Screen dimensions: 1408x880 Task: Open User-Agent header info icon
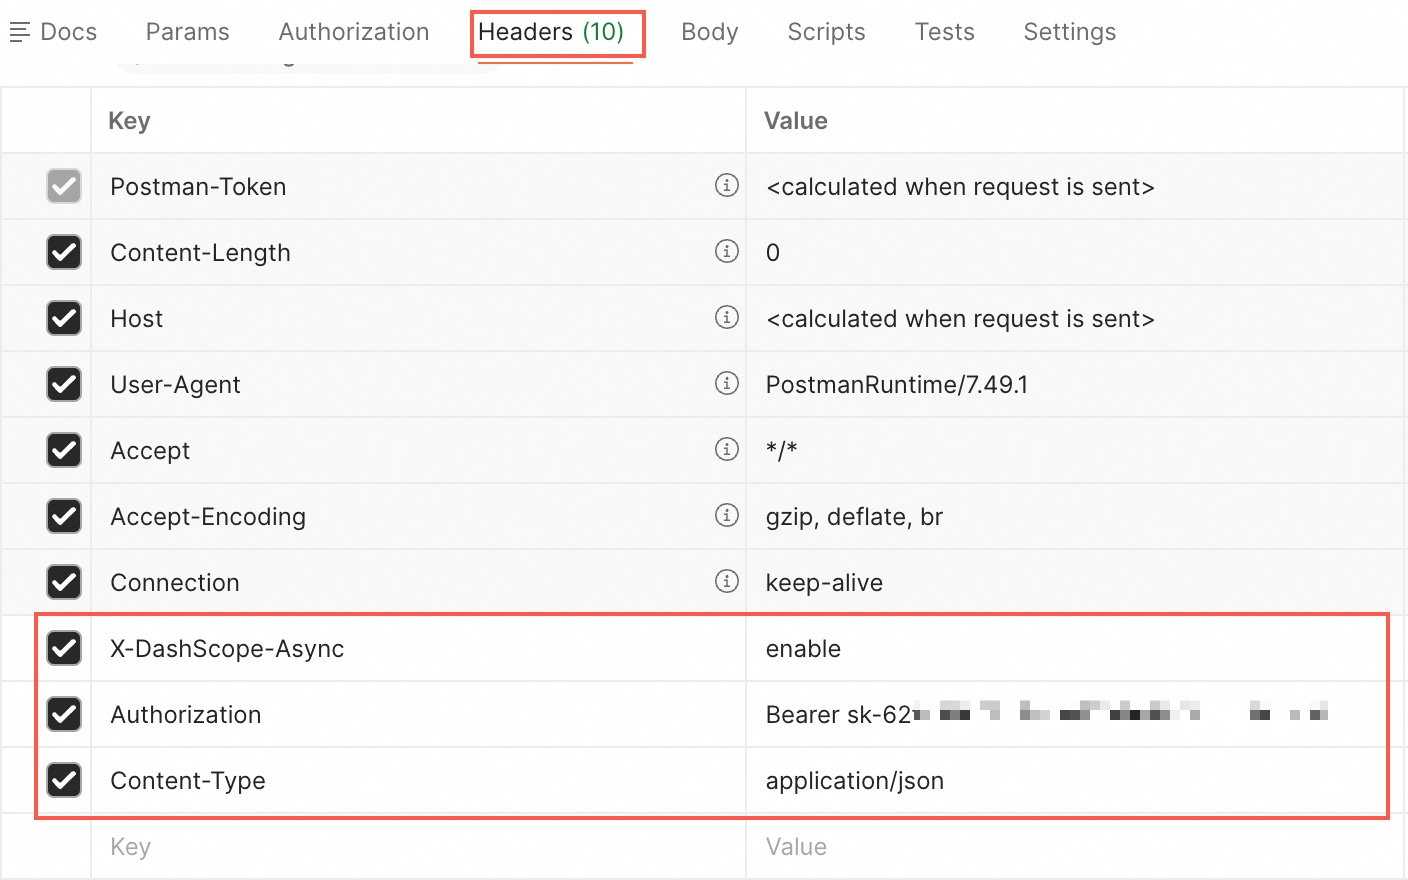[727, 383]
